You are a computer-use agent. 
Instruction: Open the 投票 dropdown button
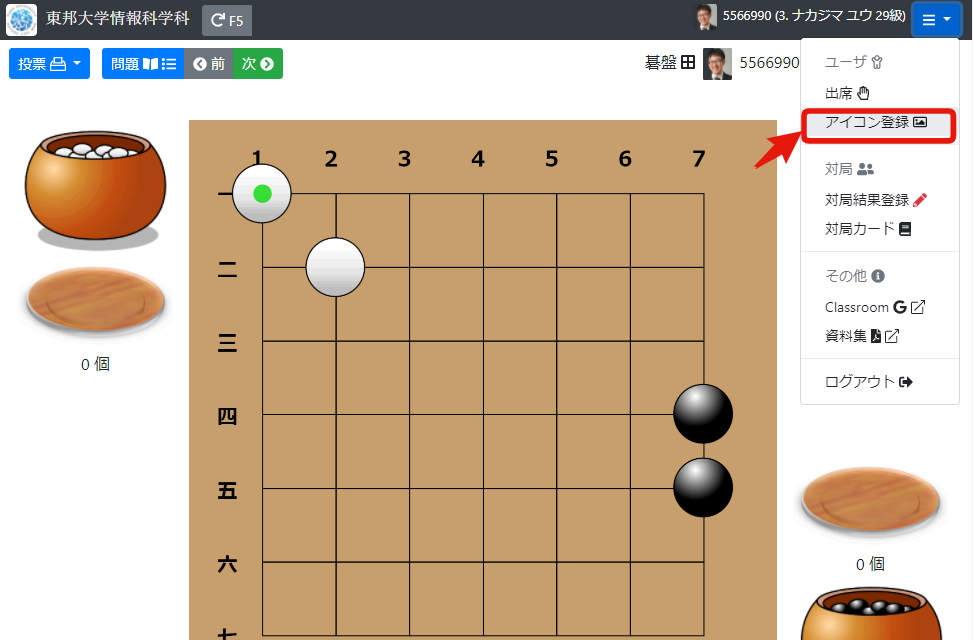[49, 64]
